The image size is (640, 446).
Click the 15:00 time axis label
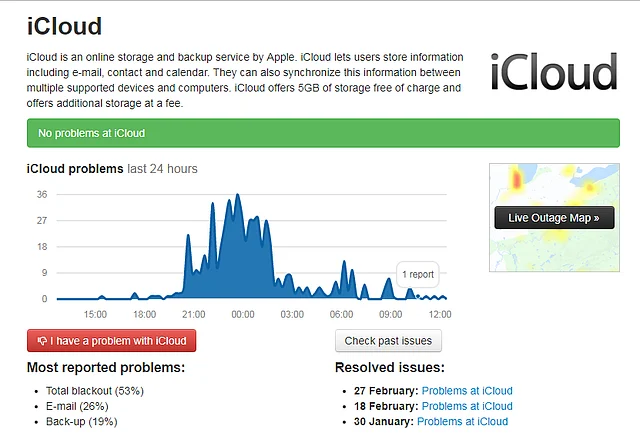(x=95, y=315)
